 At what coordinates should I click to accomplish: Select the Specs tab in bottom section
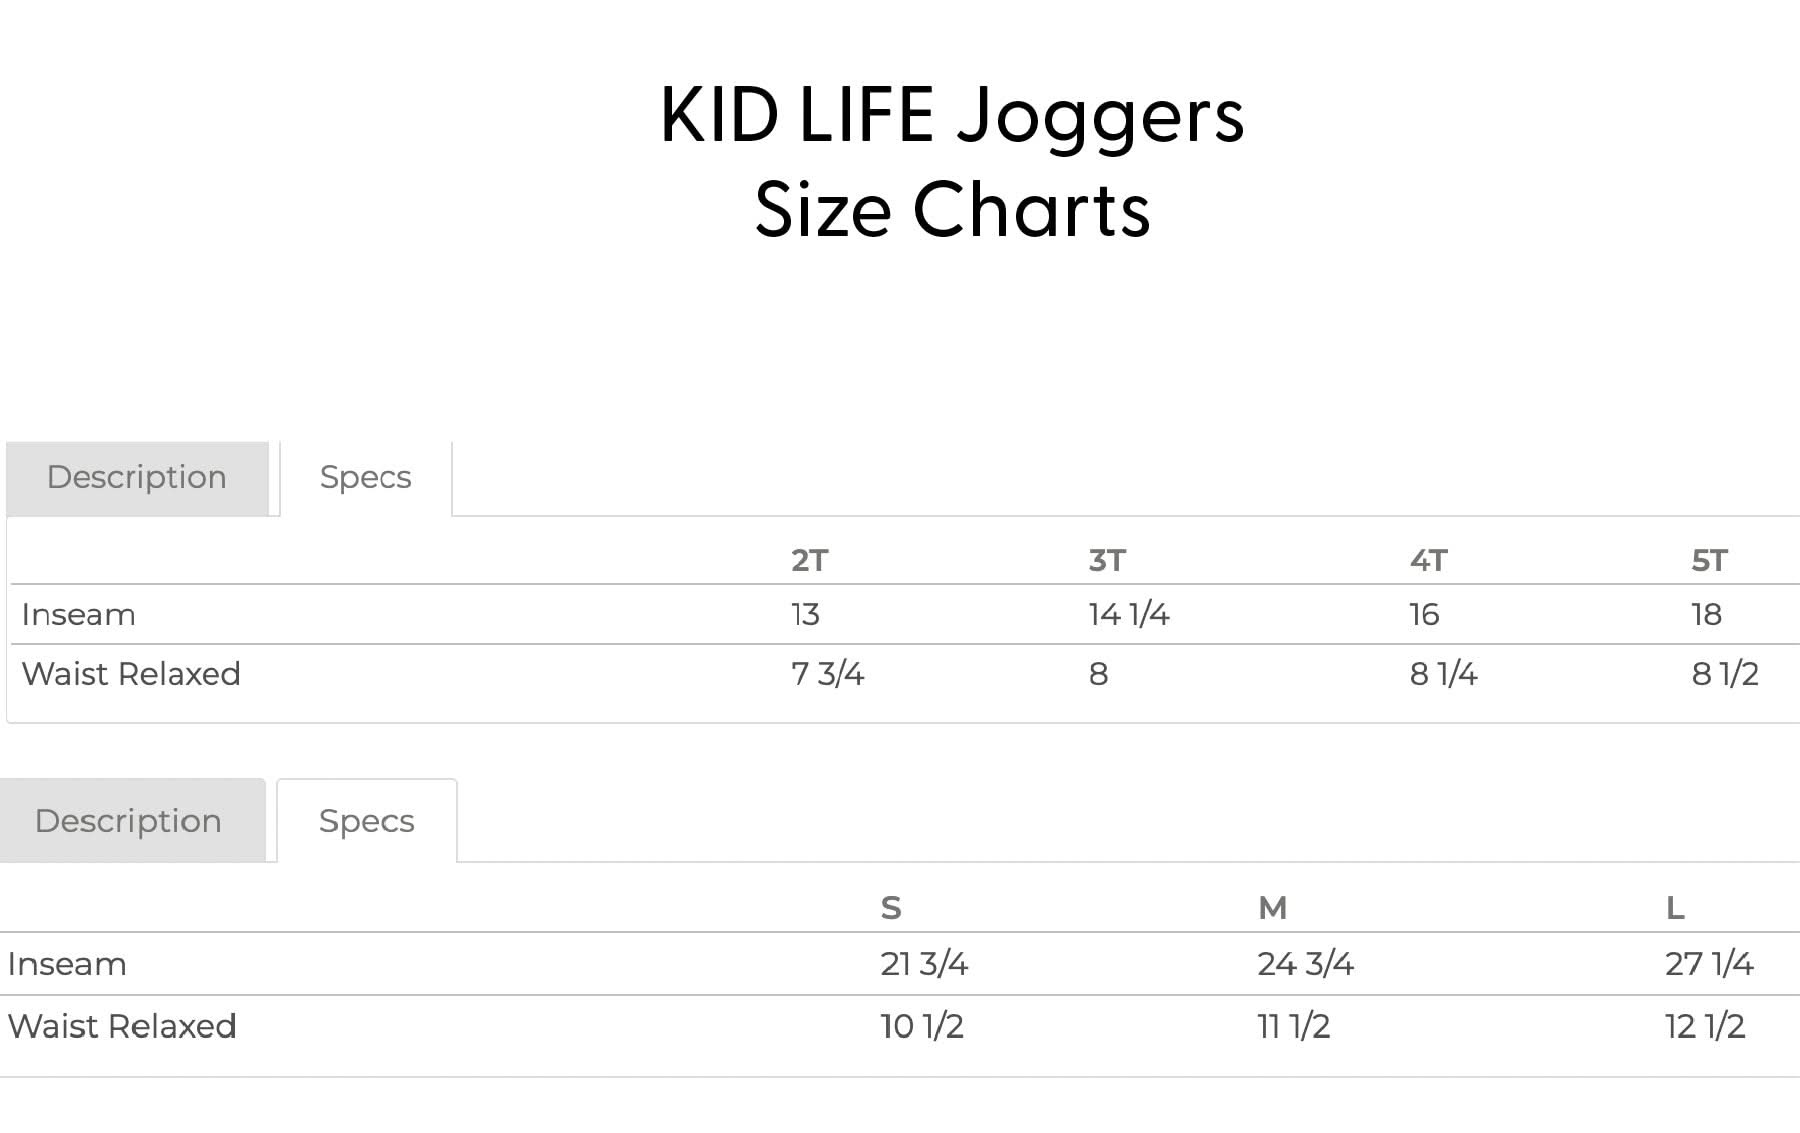366,820
